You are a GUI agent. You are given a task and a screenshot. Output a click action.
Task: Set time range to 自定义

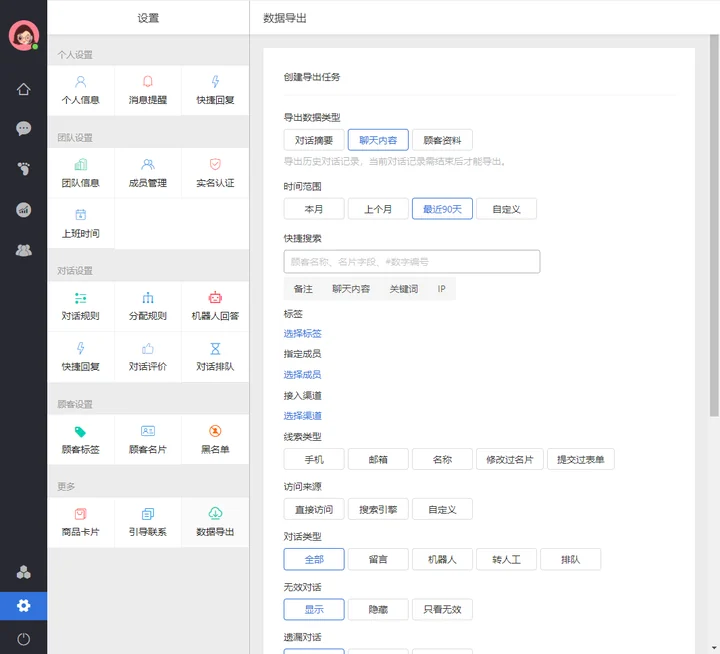[x=506, y=209]
